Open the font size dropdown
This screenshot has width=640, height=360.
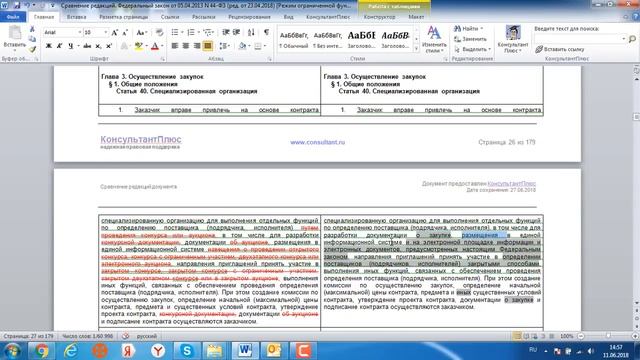[x=106, y=32]
